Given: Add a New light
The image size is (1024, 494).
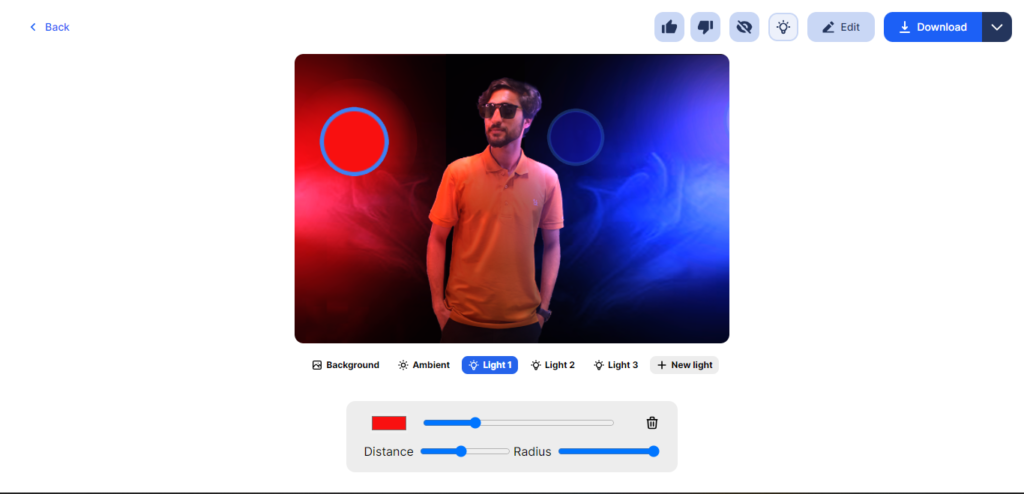Looking at the screenshot, I should (x=684, y=365).
